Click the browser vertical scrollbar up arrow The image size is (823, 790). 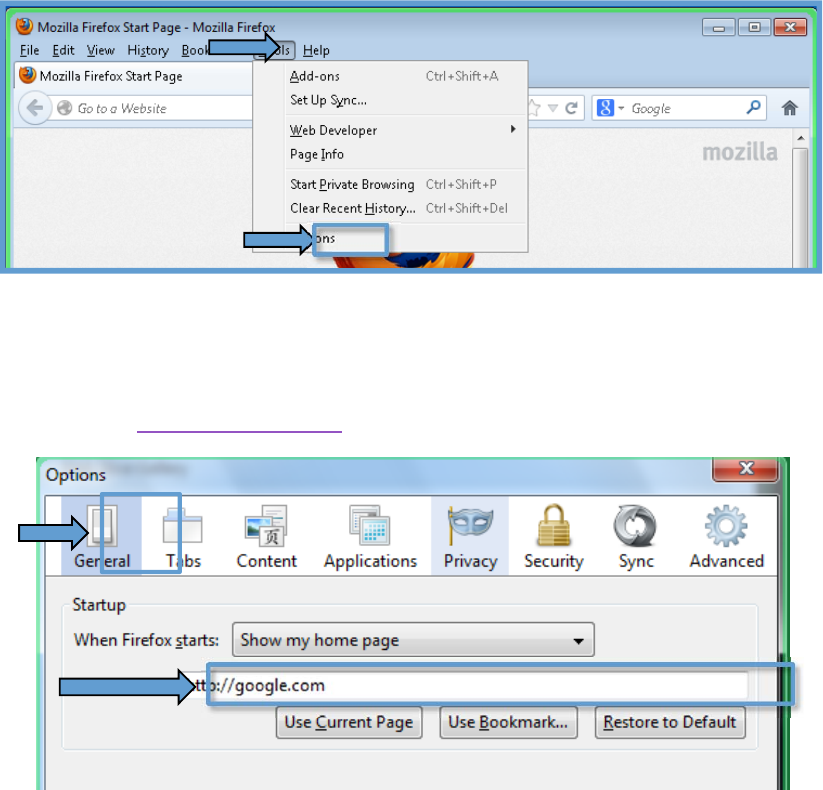click(800, 138)
